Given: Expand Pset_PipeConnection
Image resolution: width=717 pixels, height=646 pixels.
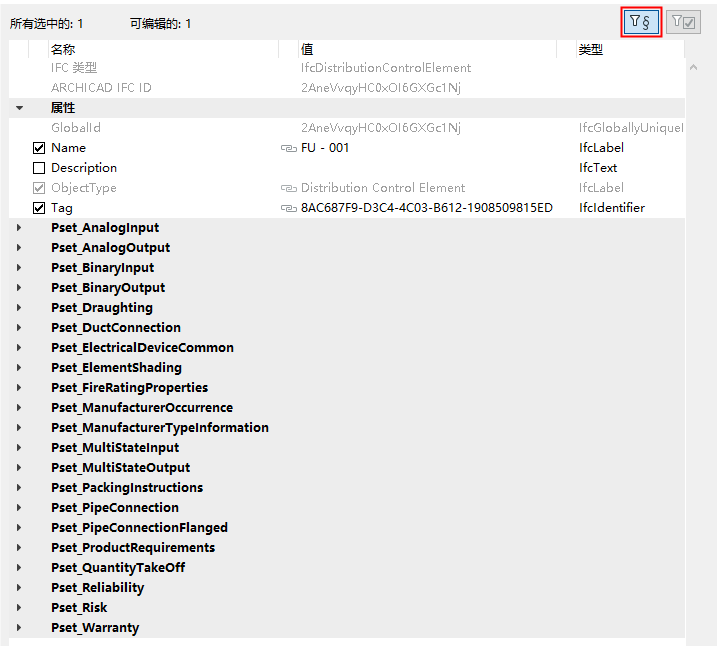Looking at the screenshot, I should point(19,507).
